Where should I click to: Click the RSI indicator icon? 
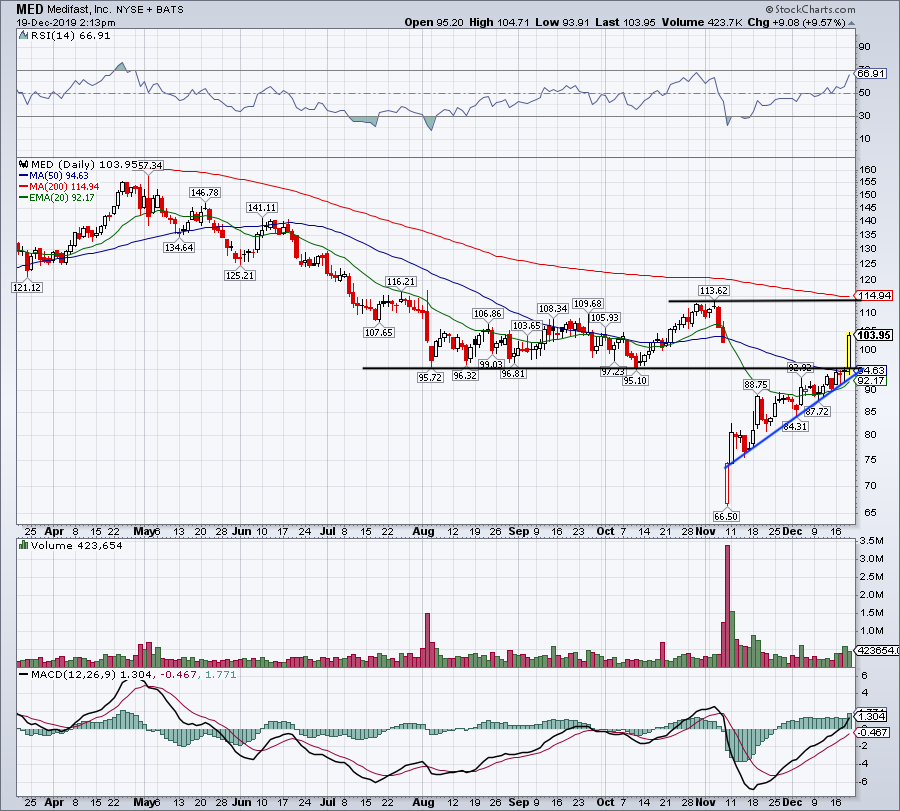click(23, 35)
